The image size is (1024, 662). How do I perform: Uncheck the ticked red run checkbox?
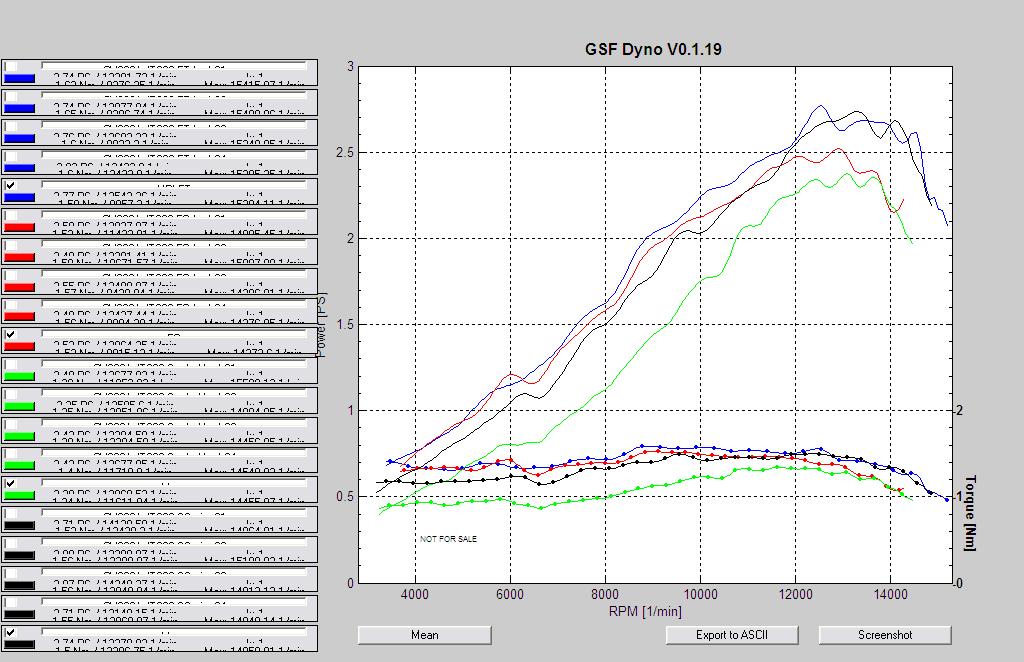click(x=10, y=335)
